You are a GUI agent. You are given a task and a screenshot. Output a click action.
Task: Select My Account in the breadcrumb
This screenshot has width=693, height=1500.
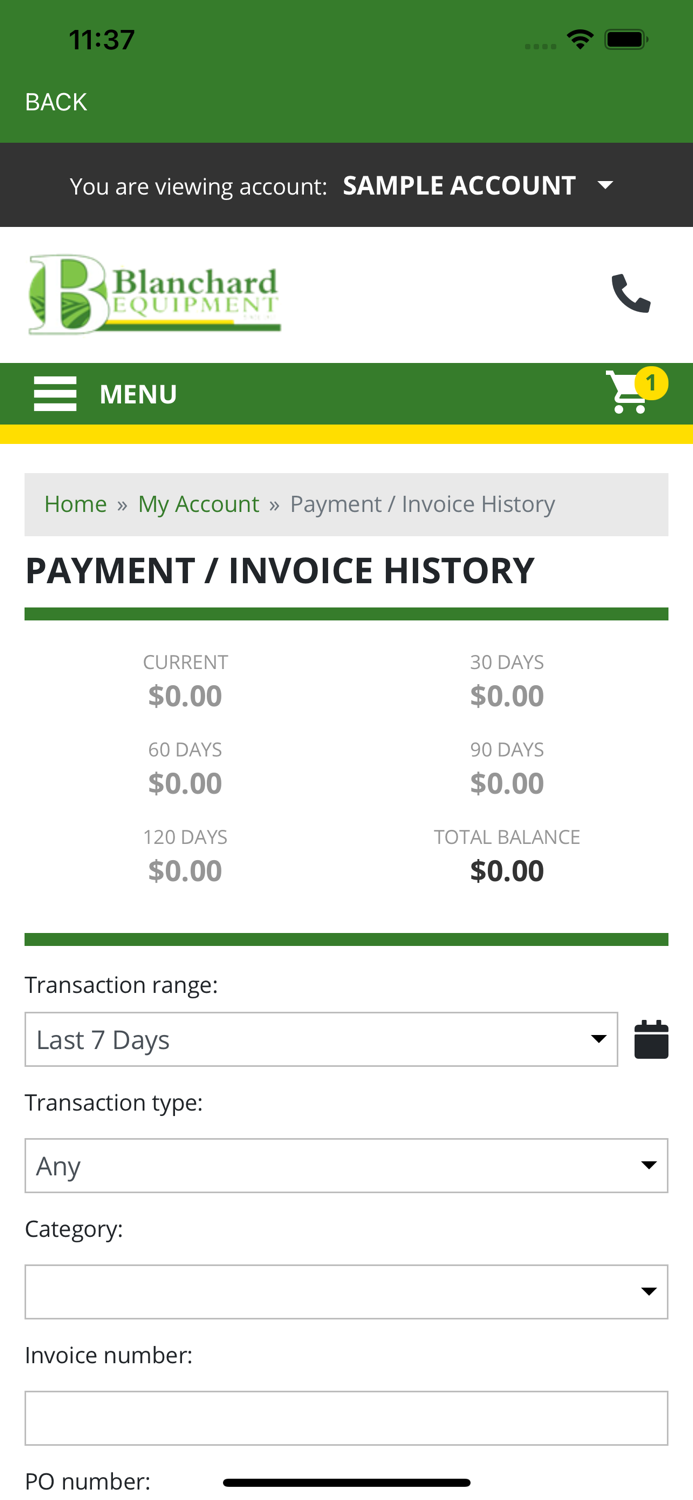(198, 504)
